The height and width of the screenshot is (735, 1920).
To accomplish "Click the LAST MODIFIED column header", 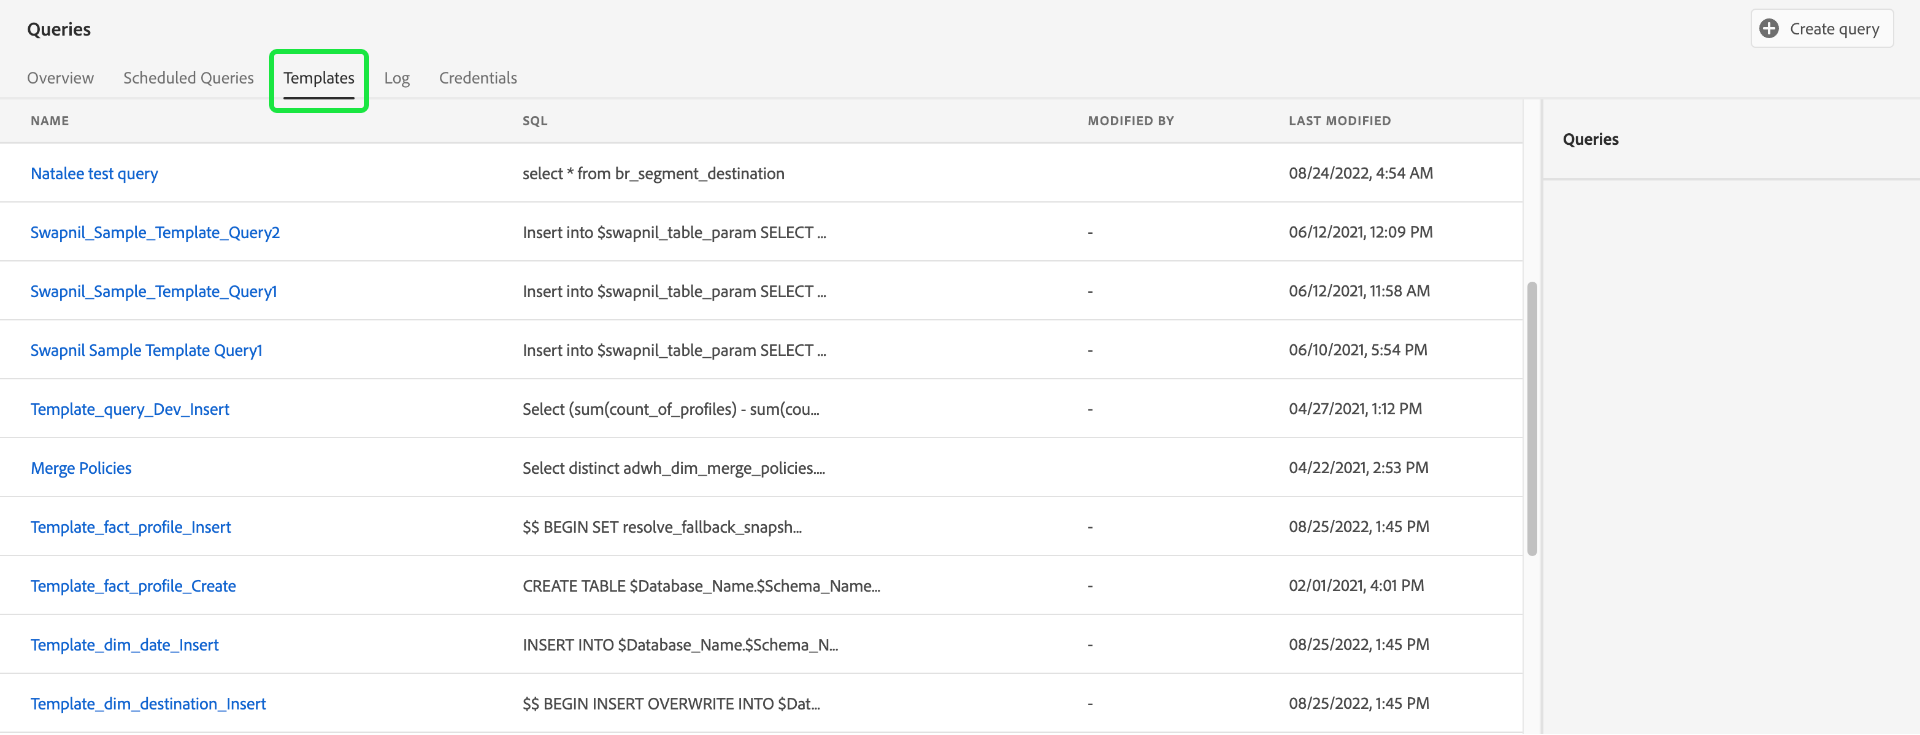I will (x=1339, y=121).
